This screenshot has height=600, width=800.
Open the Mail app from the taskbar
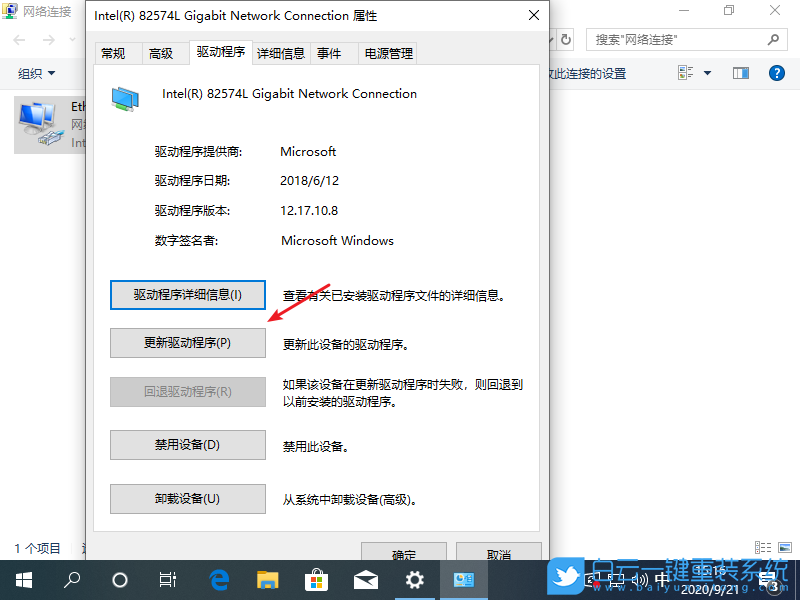click(365, 580)
